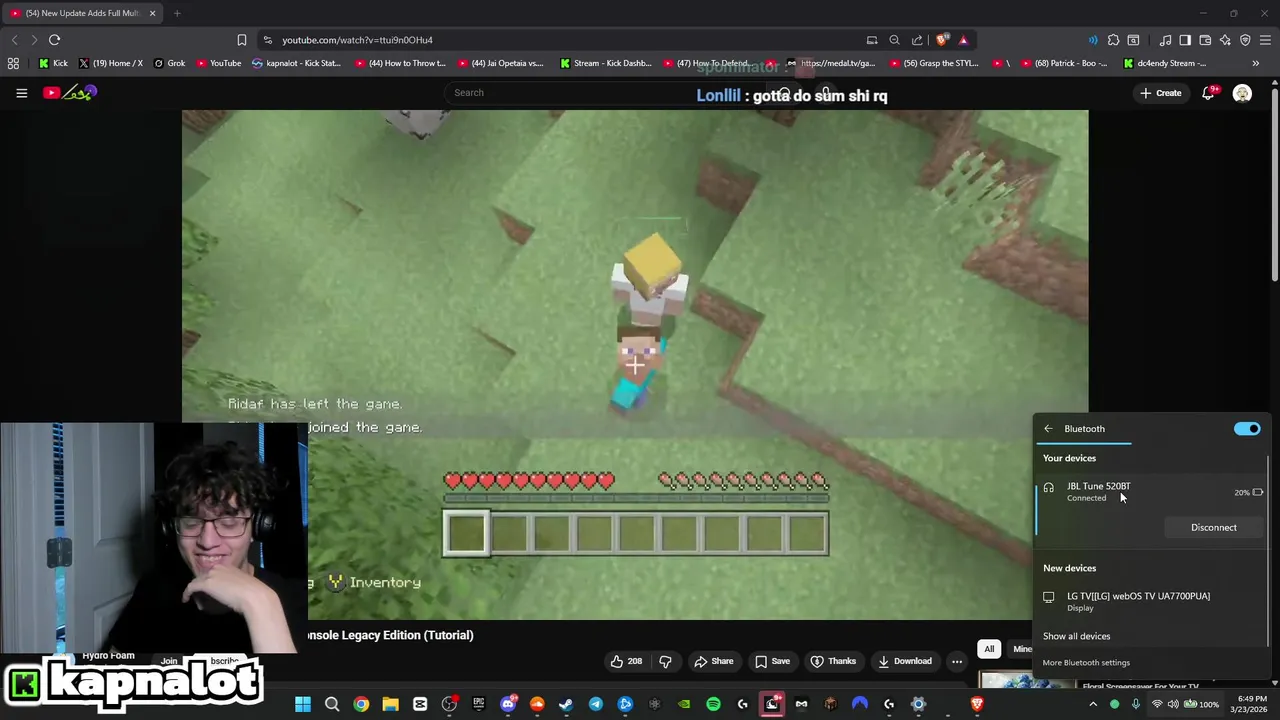
Task: Click the YouTube Create button
Action: pos(1160,93)
